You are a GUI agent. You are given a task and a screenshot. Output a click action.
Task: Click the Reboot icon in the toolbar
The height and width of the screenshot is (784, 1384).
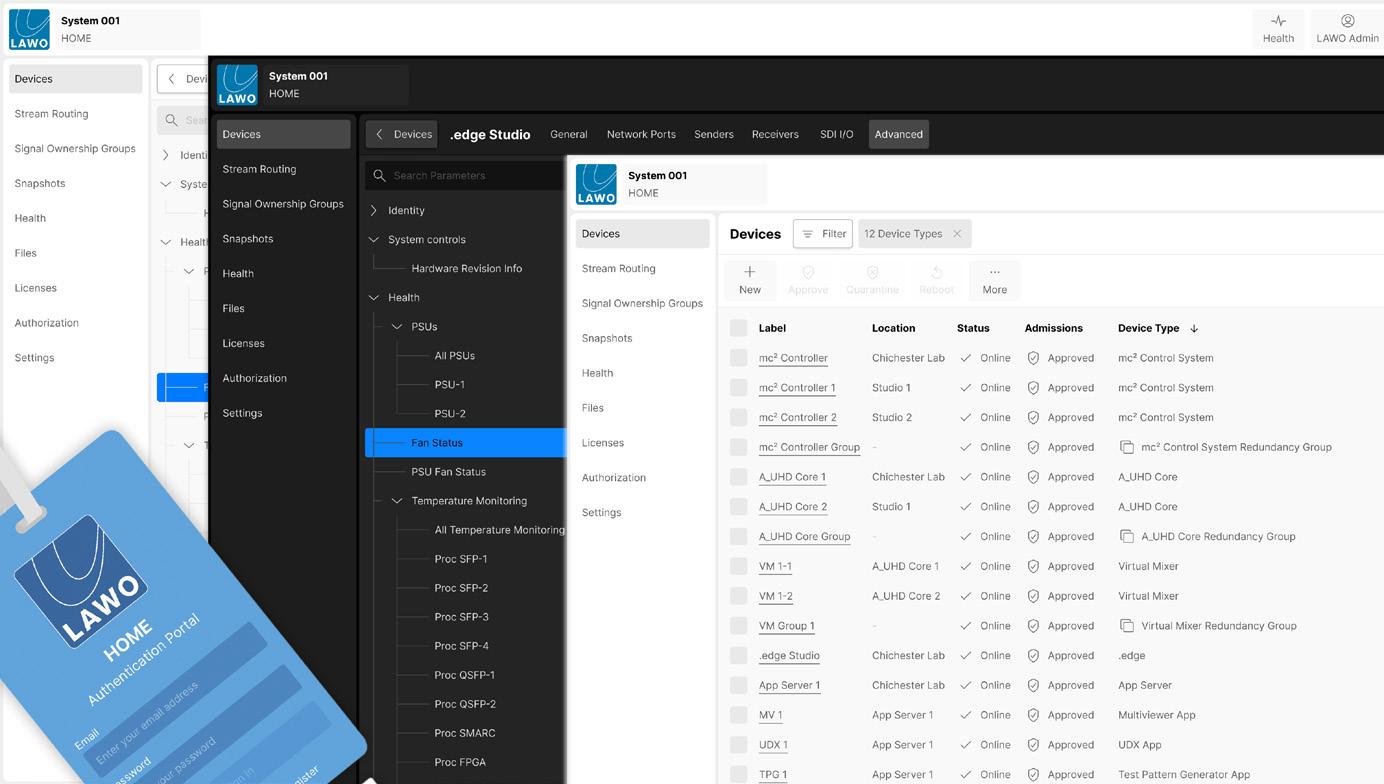(936, 272)
